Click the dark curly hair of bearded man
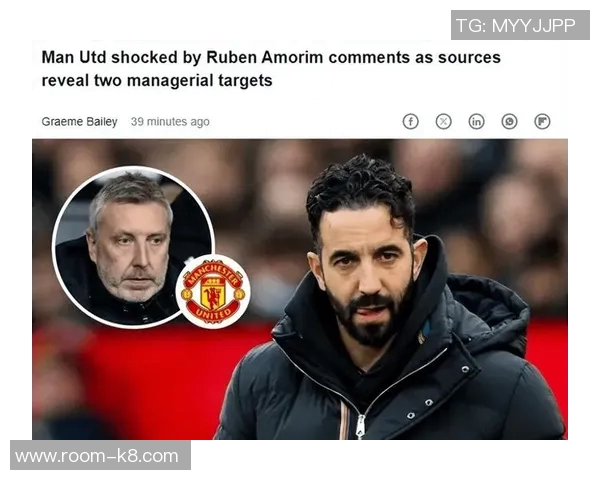The width and height of the screenshot is (600, 480). [x=360, y=189]
